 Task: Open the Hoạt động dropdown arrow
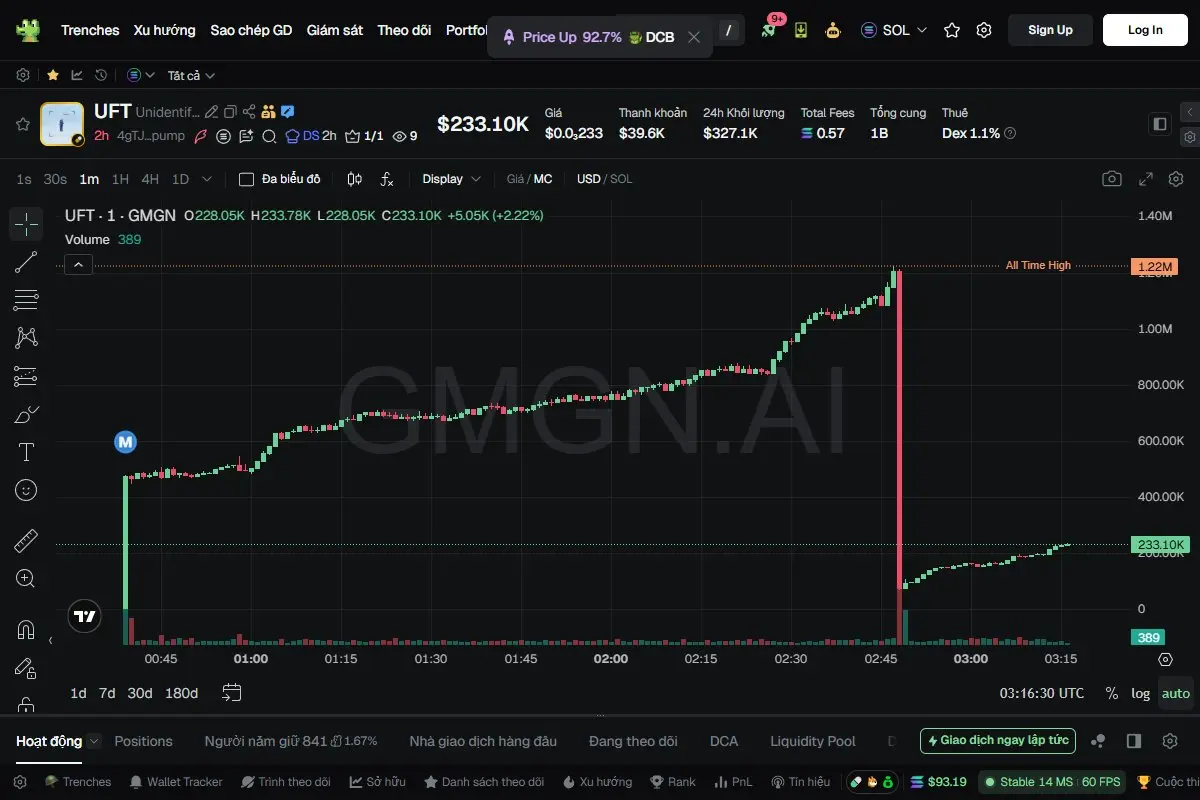[x=94, y=741]
